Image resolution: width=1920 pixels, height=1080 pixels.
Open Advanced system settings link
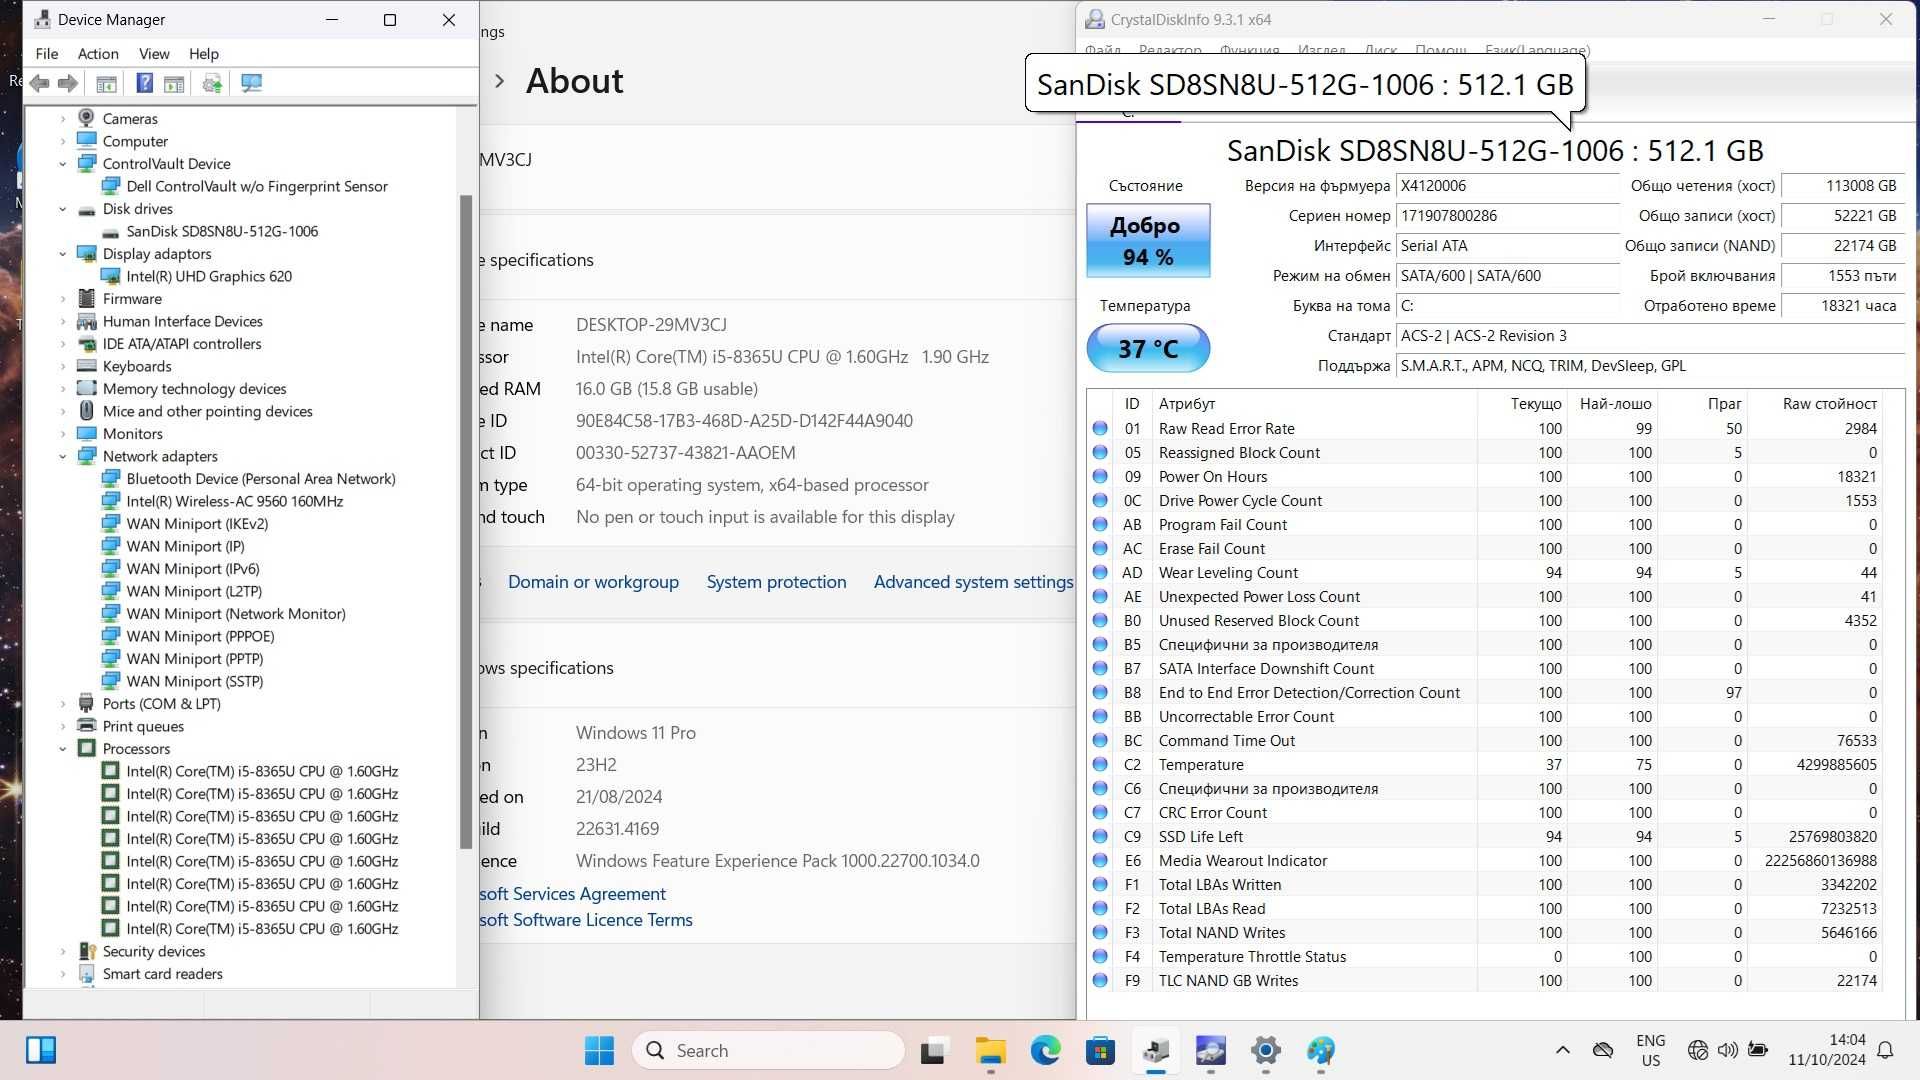pyautogui.click(x=973, y=582)
